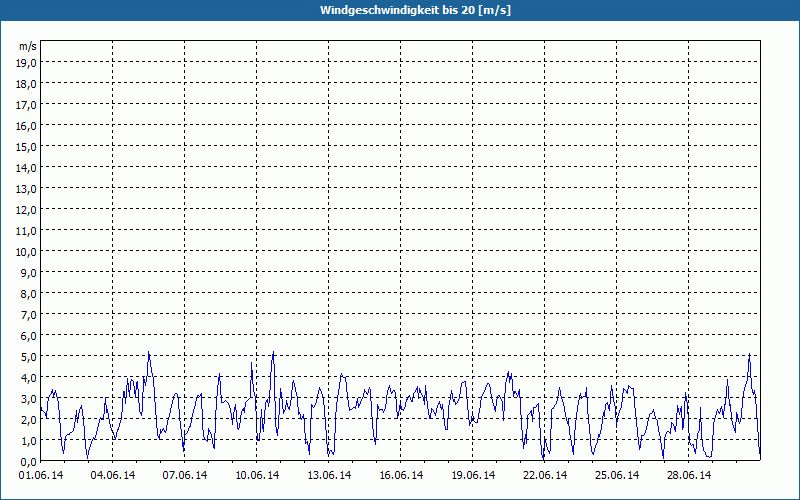Select the 15,0 y-axis value
The height and width of the screenshot is (500, 800).
pos(26,147)
